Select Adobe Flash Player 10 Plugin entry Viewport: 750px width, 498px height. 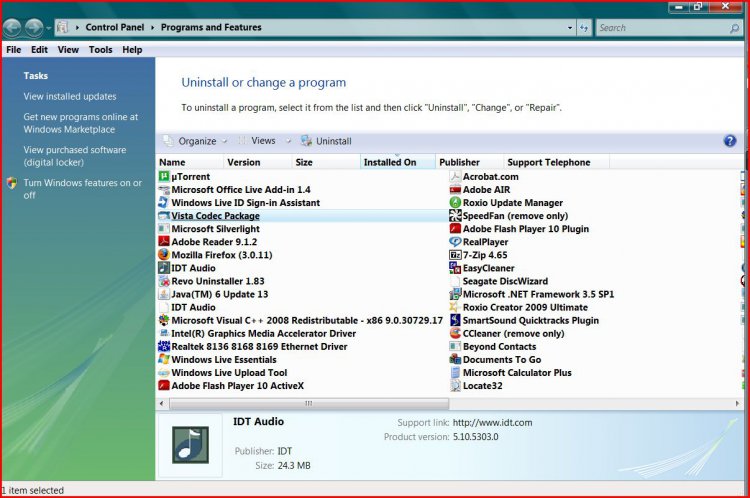(526, 229)
